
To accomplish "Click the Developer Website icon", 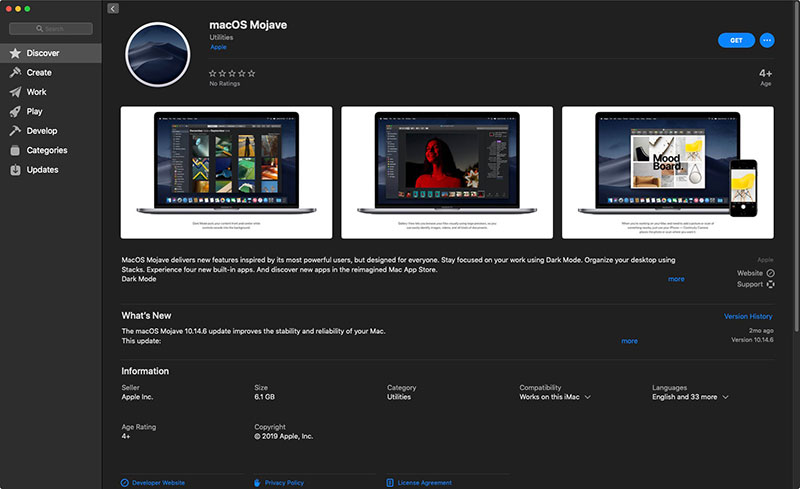I will click(125, 482).
